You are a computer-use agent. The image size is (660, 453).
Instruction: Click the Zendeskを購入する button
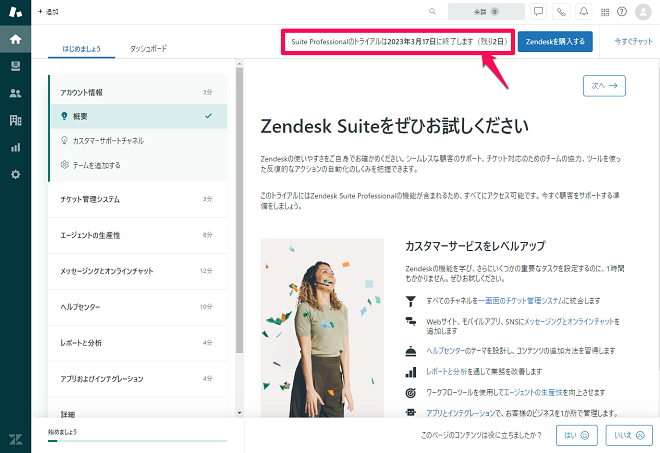coord(555,41)
